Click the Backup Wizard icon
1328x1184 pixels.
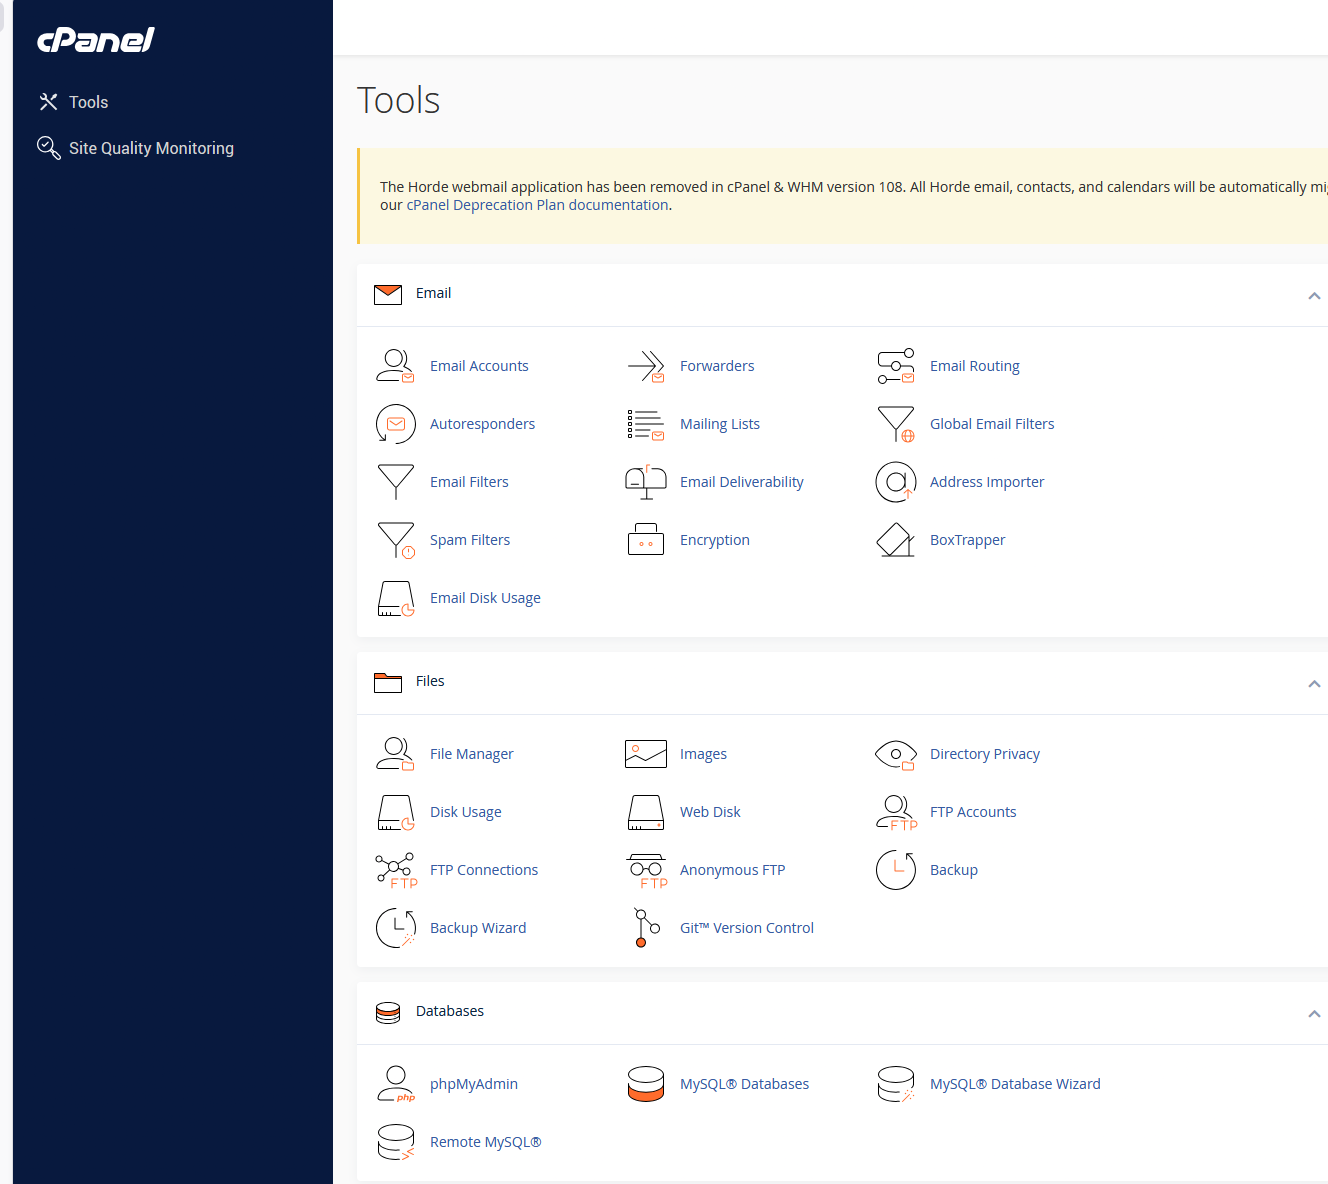point(396,928)
